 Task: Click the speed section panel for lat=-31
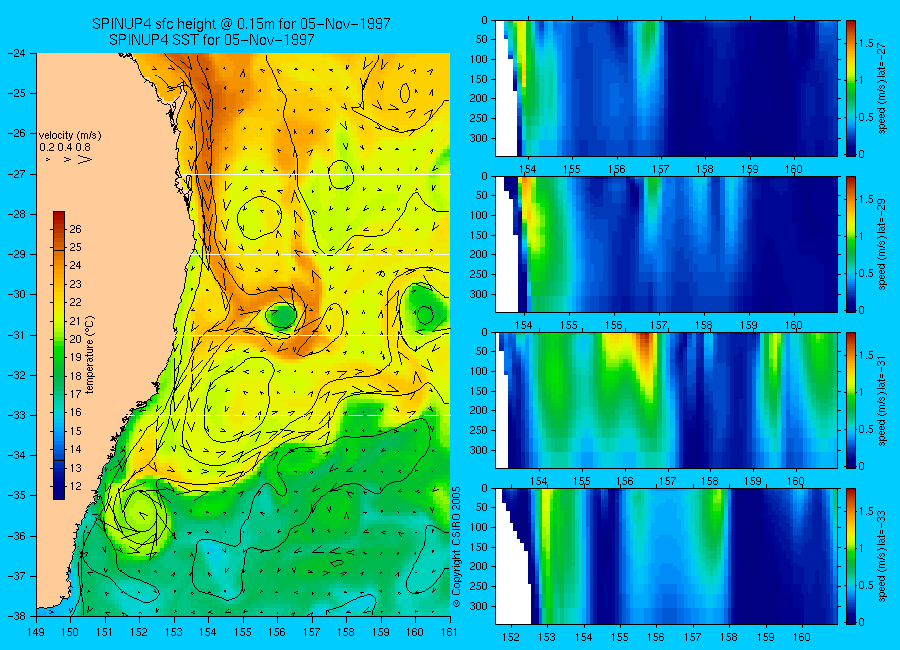point(666,400)
